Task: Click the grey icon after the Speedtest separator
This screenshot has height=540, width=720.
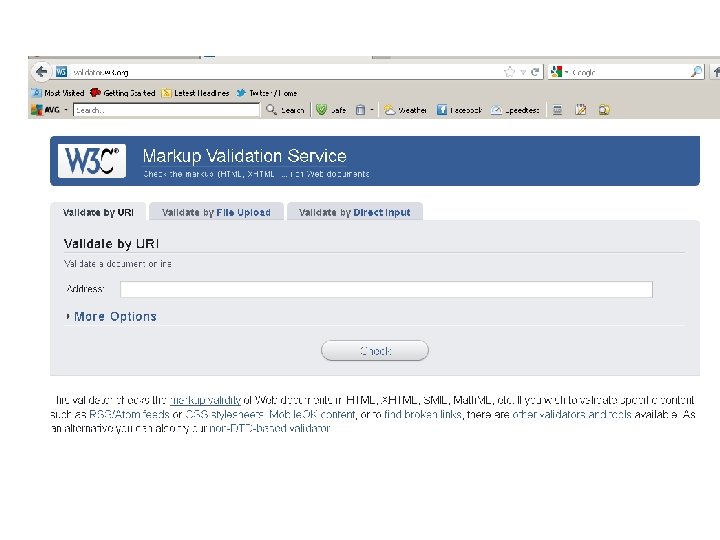Action: coord(557,110)
